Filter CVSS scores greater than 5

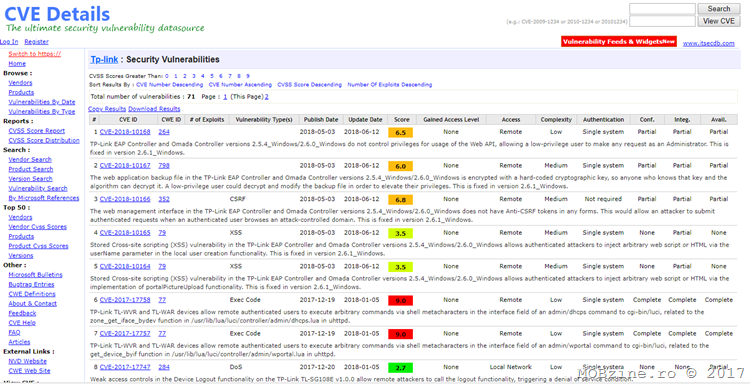click(212, 76)
